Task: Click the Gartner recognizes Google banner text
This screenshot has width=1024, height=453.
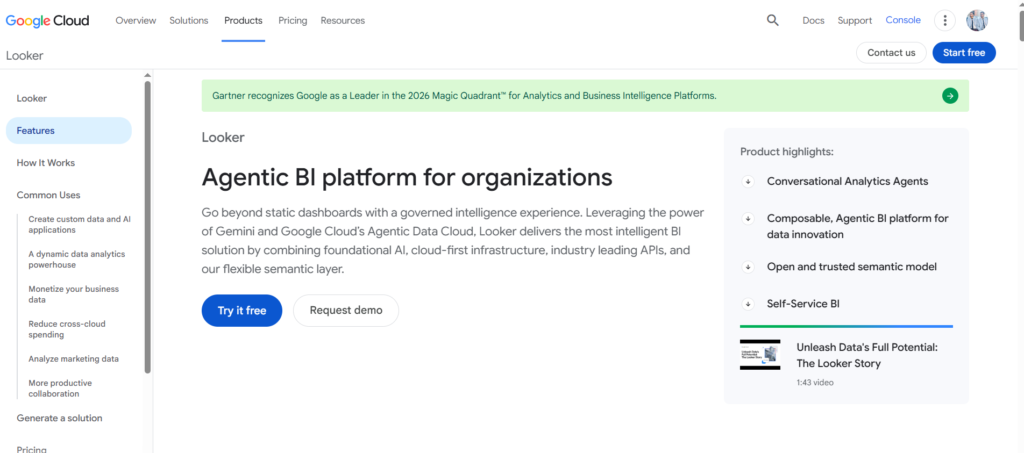Action: 464,96
